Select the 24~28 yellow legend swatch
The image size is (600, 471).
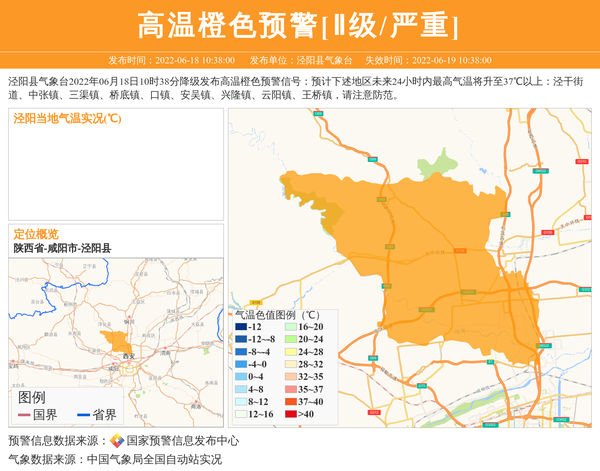point(290,352)
